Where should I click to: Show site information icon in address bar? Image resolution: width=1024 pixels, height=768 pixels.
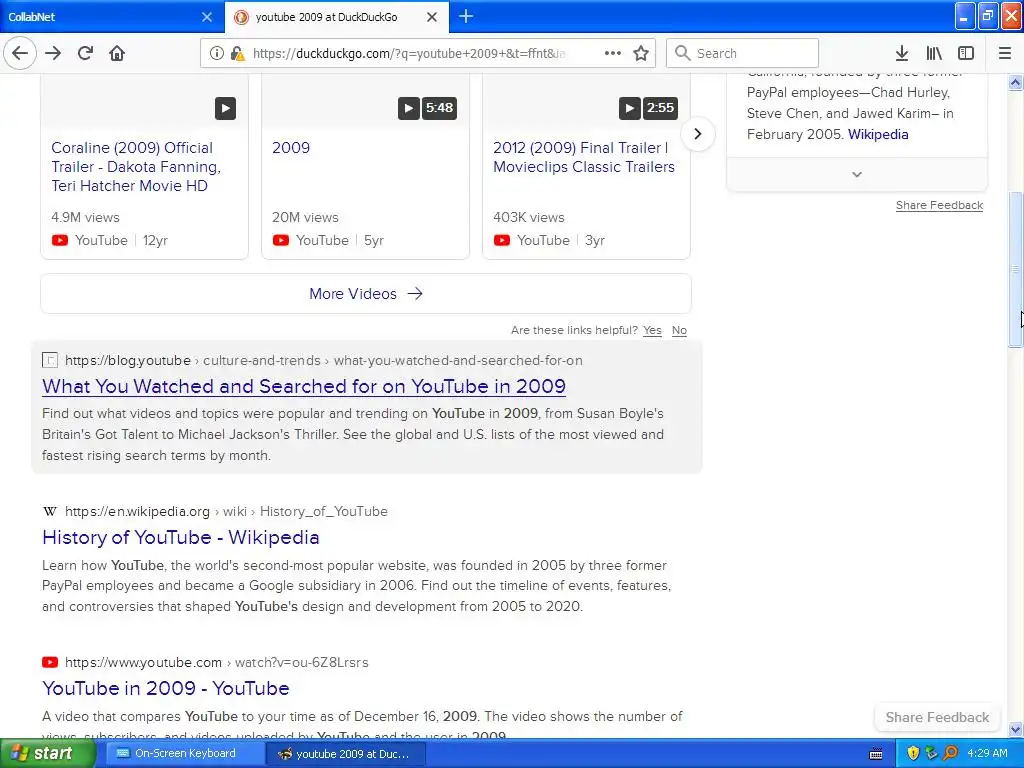216,54
